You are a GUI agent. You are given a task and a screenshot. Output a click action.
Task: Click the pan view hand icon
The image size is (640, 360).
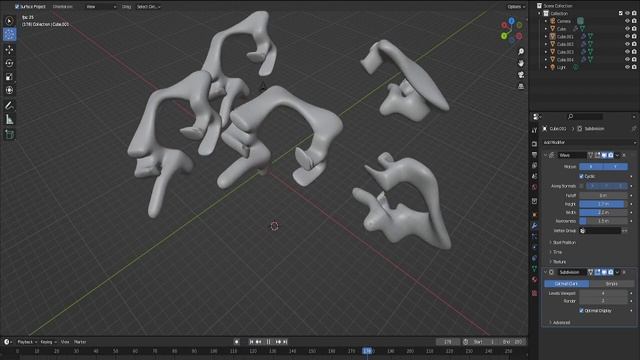pos(521,63)
